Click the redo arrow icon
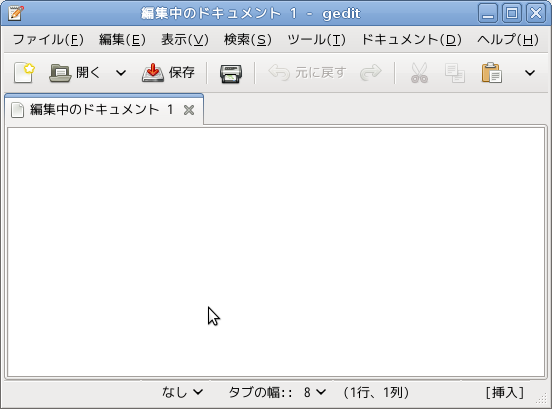The image size is (552, 409). (x=371, y=72)
